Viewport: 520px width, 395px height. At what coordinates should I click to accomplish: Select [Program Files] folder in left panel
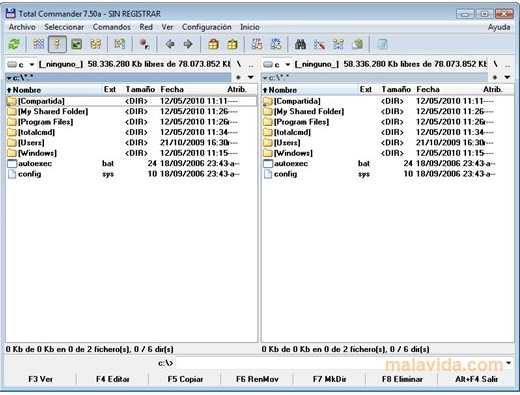coord(131,122)
